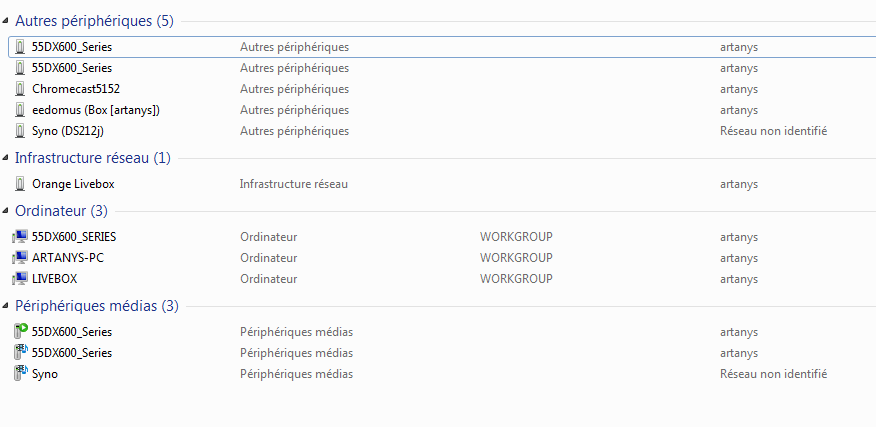The width and height of the screenshot is (876, 427).
Task: Click WORKGROUP in the ARTANYS-PC row
Action: click(516, 258)
